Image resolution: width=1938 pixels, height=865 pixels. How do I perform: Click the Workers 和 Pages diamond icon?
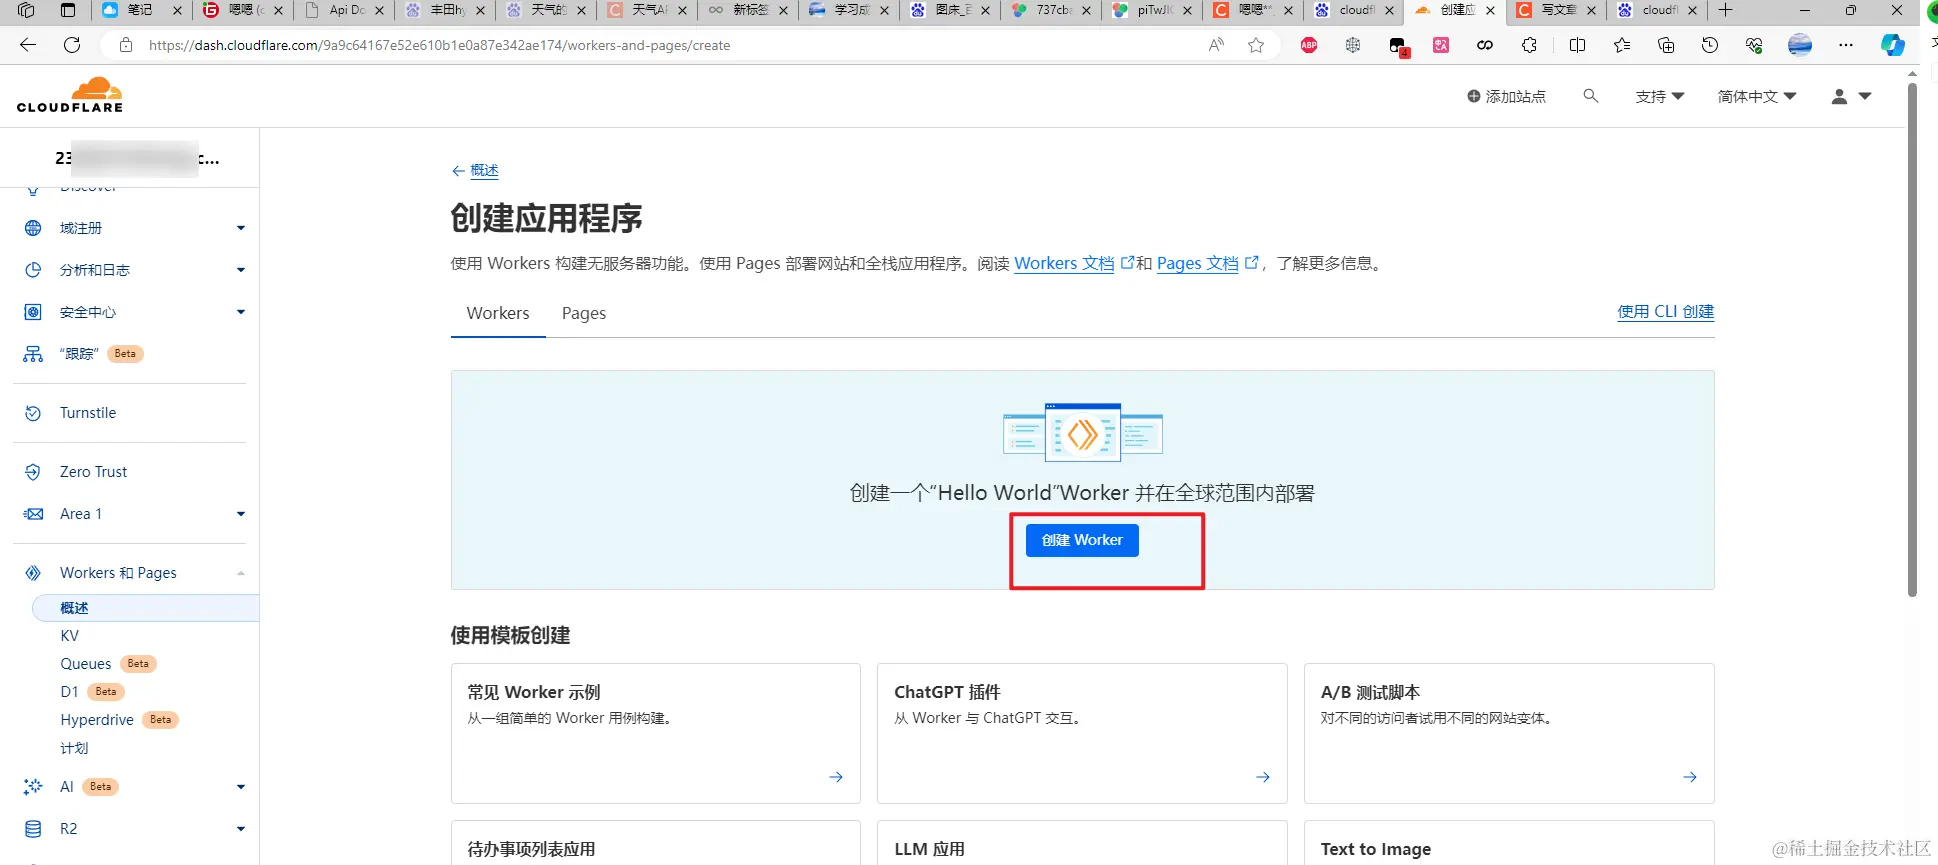[33, 573]
